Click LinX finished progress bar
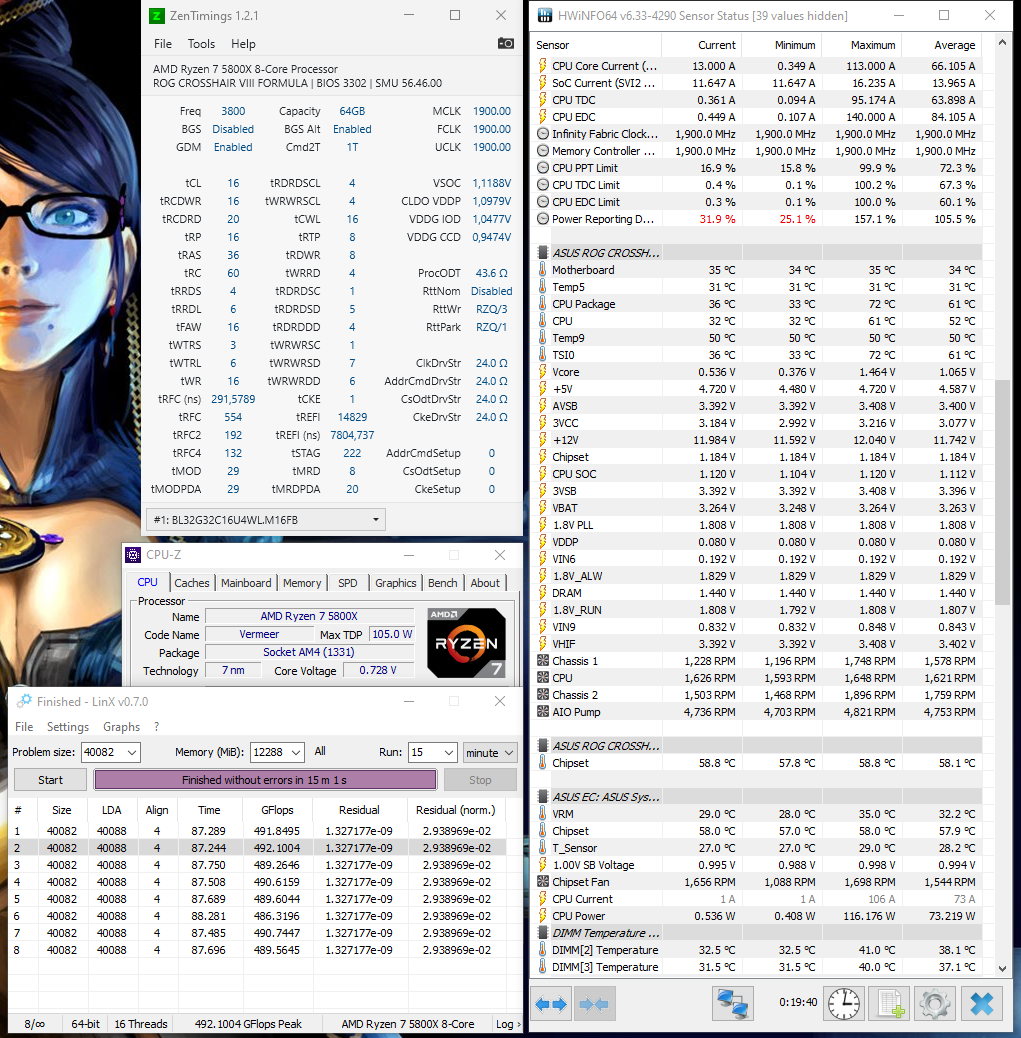Screen dimensions: 1021x1038 click(265, 780)
